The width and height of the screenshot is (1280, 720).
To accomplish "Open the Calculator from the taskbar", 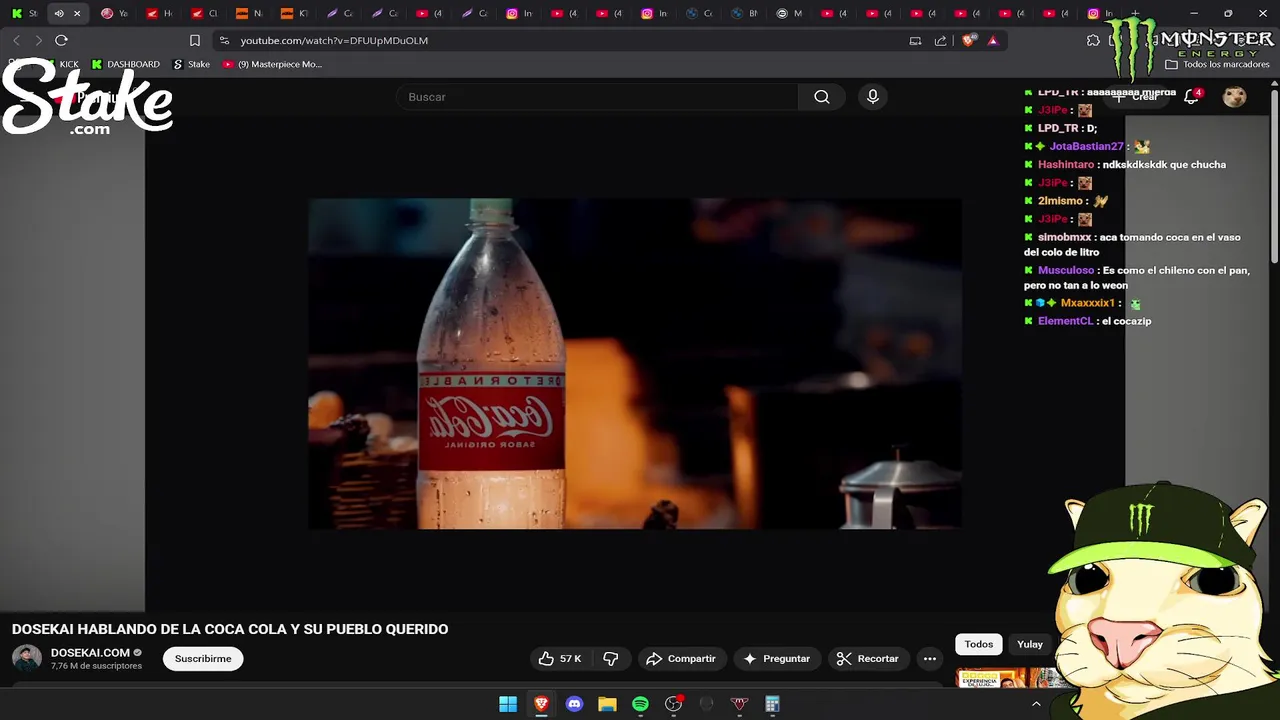I will point(772,704).
